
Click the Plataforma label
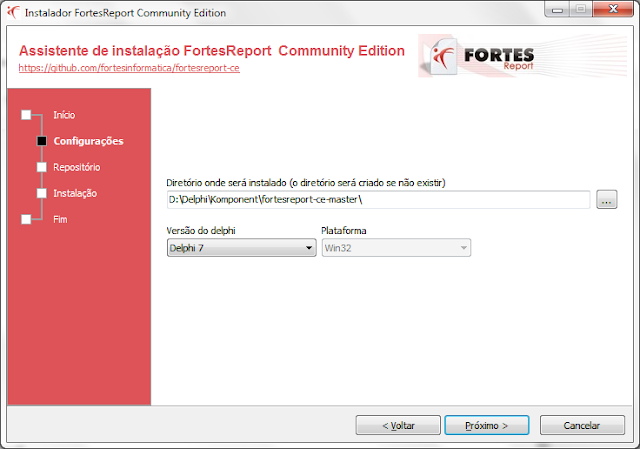[x=344, y=231]
